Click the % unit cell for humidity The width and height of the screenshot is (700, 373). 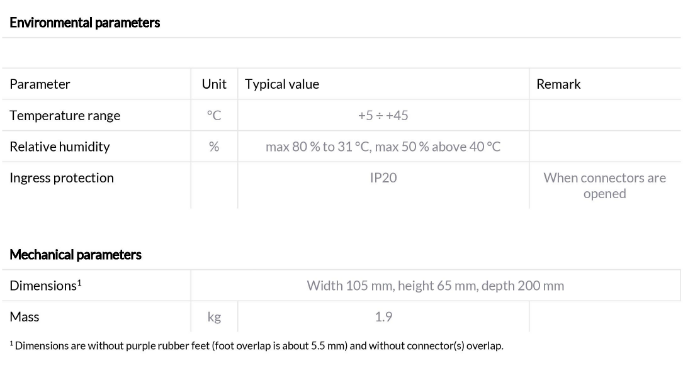pos(214,147)
